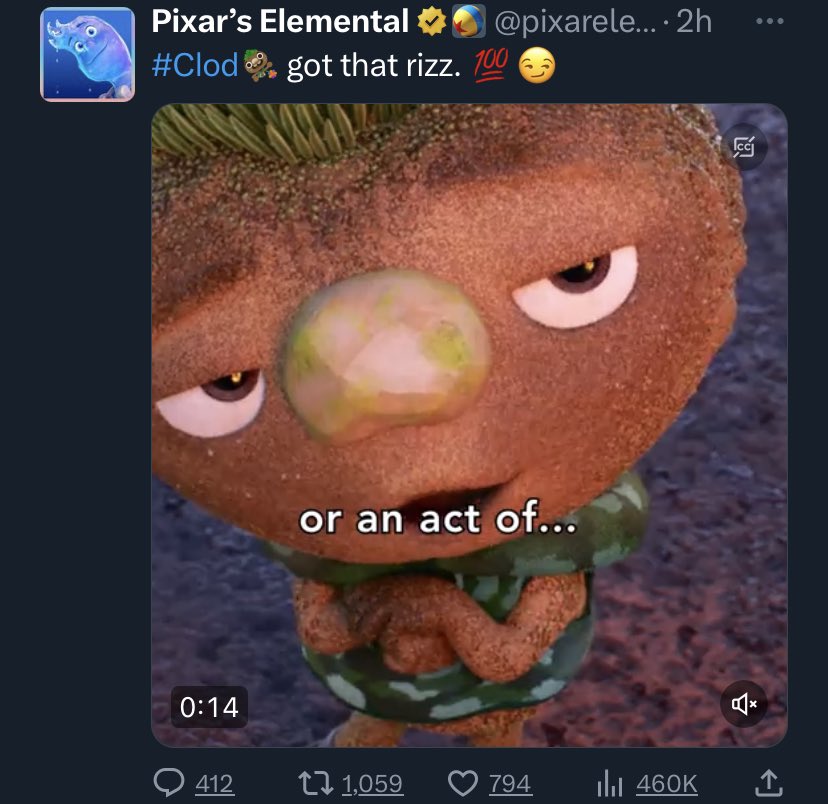Viewport: 828px width, 804px height.
Task: Open the Pixar's Elemental display name
Action: click(x=280, y=22)
